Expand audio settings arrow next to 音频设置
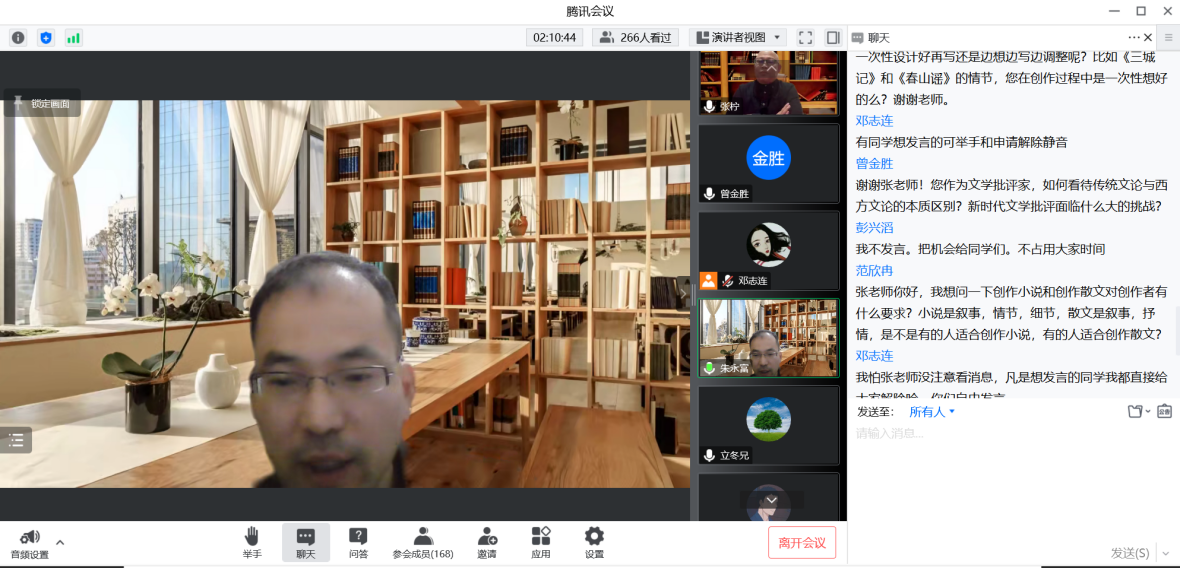This screenshot has height=568, width=1180. (x=60, y=542)
